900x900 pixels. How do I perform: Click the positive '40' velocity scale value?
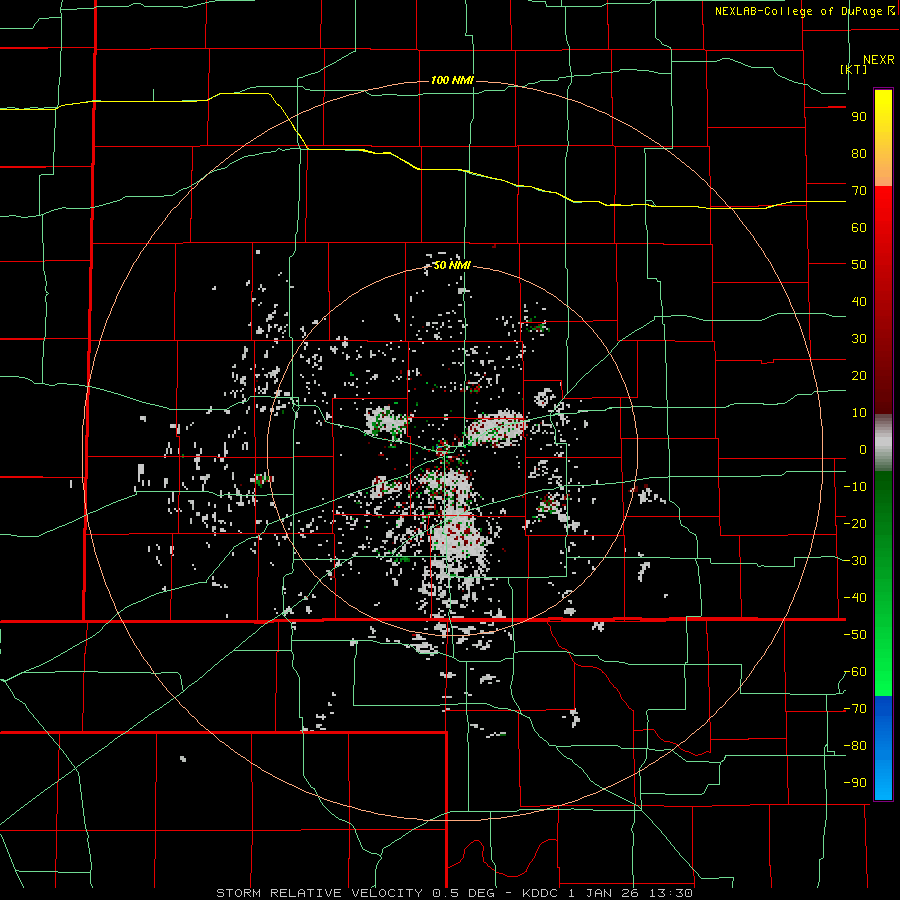click(859, 301)
